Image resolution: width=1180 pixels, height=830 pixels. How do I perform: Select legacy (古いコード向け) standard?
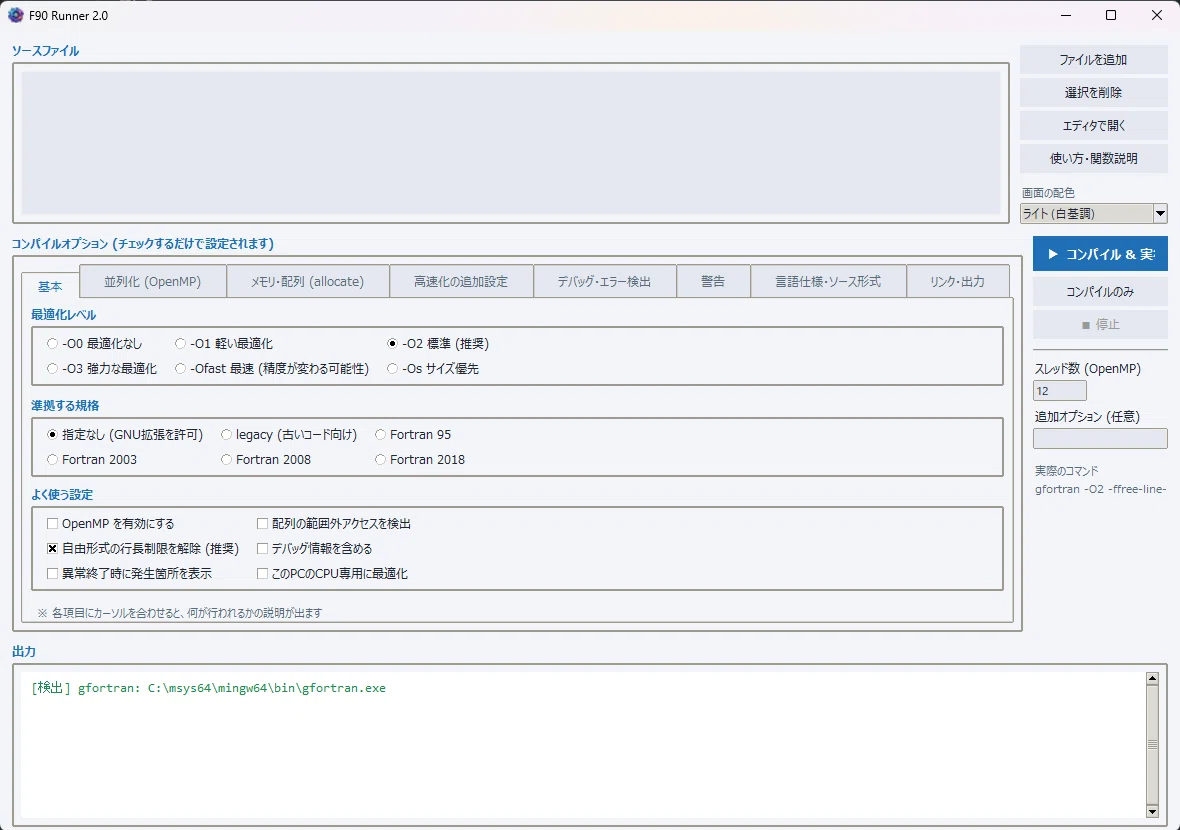(x=289, y=435)
